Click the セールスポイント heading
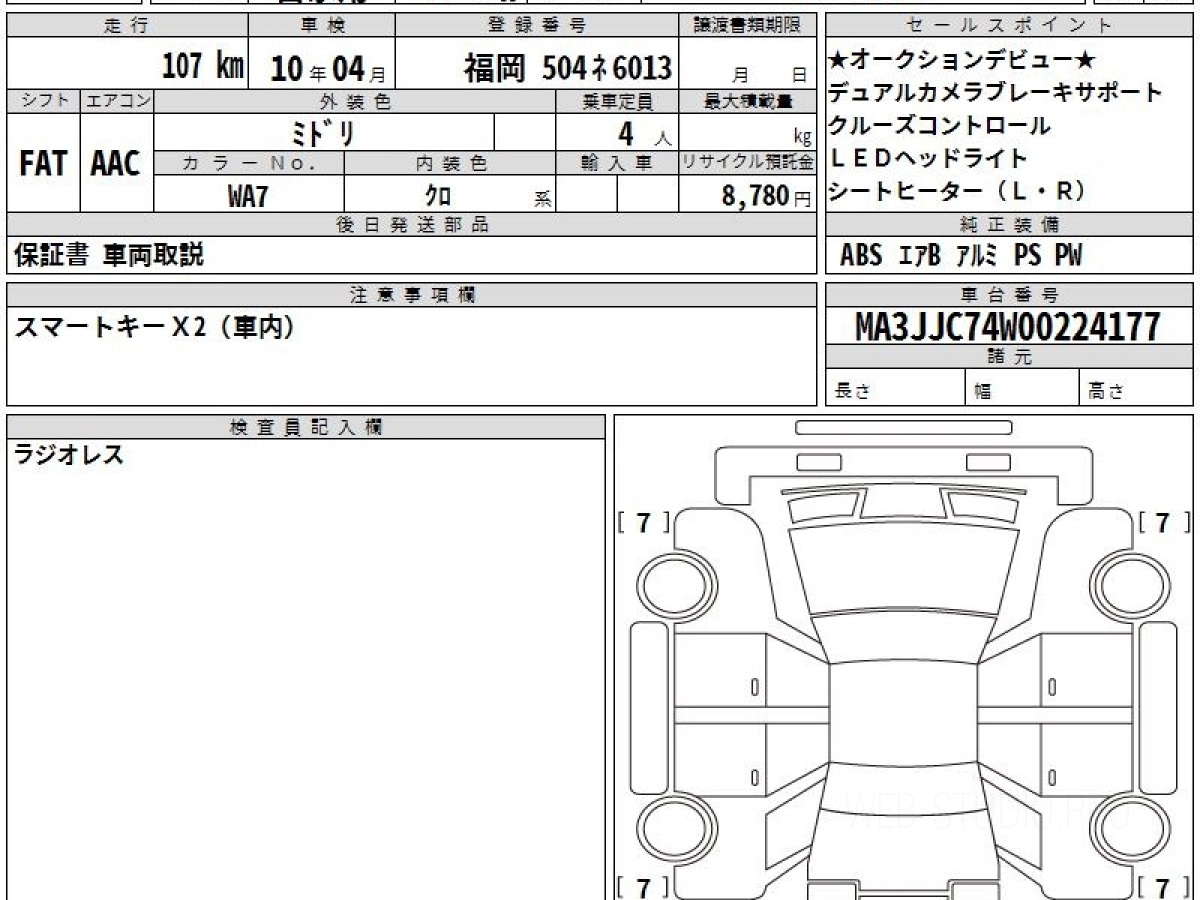The height and width of the screenshot is (900, 1200). click(1009, 26)
